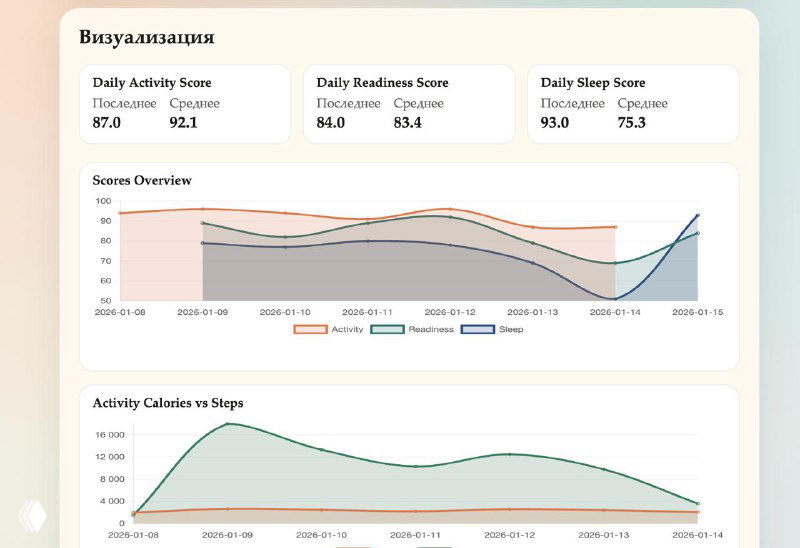Click the Scores Overview chart title

[142, 181]
